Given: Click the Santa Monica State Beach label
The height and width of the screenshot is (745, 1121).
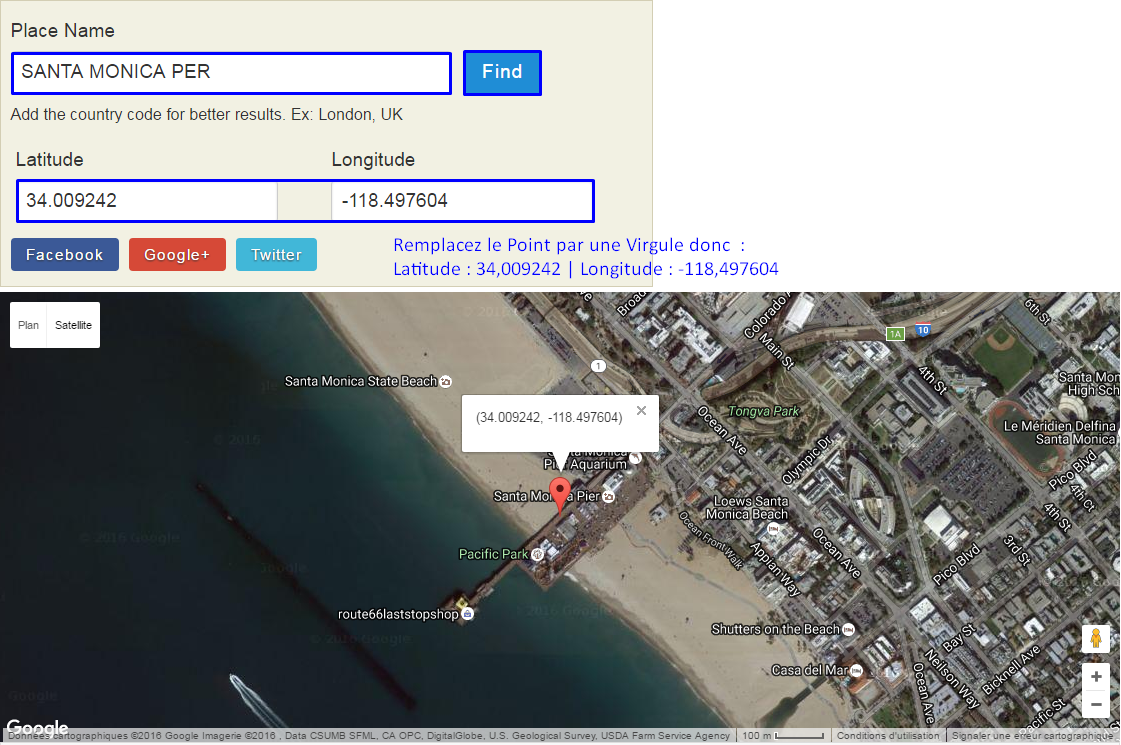Looking at the screenshot, I should coord(360,382).
